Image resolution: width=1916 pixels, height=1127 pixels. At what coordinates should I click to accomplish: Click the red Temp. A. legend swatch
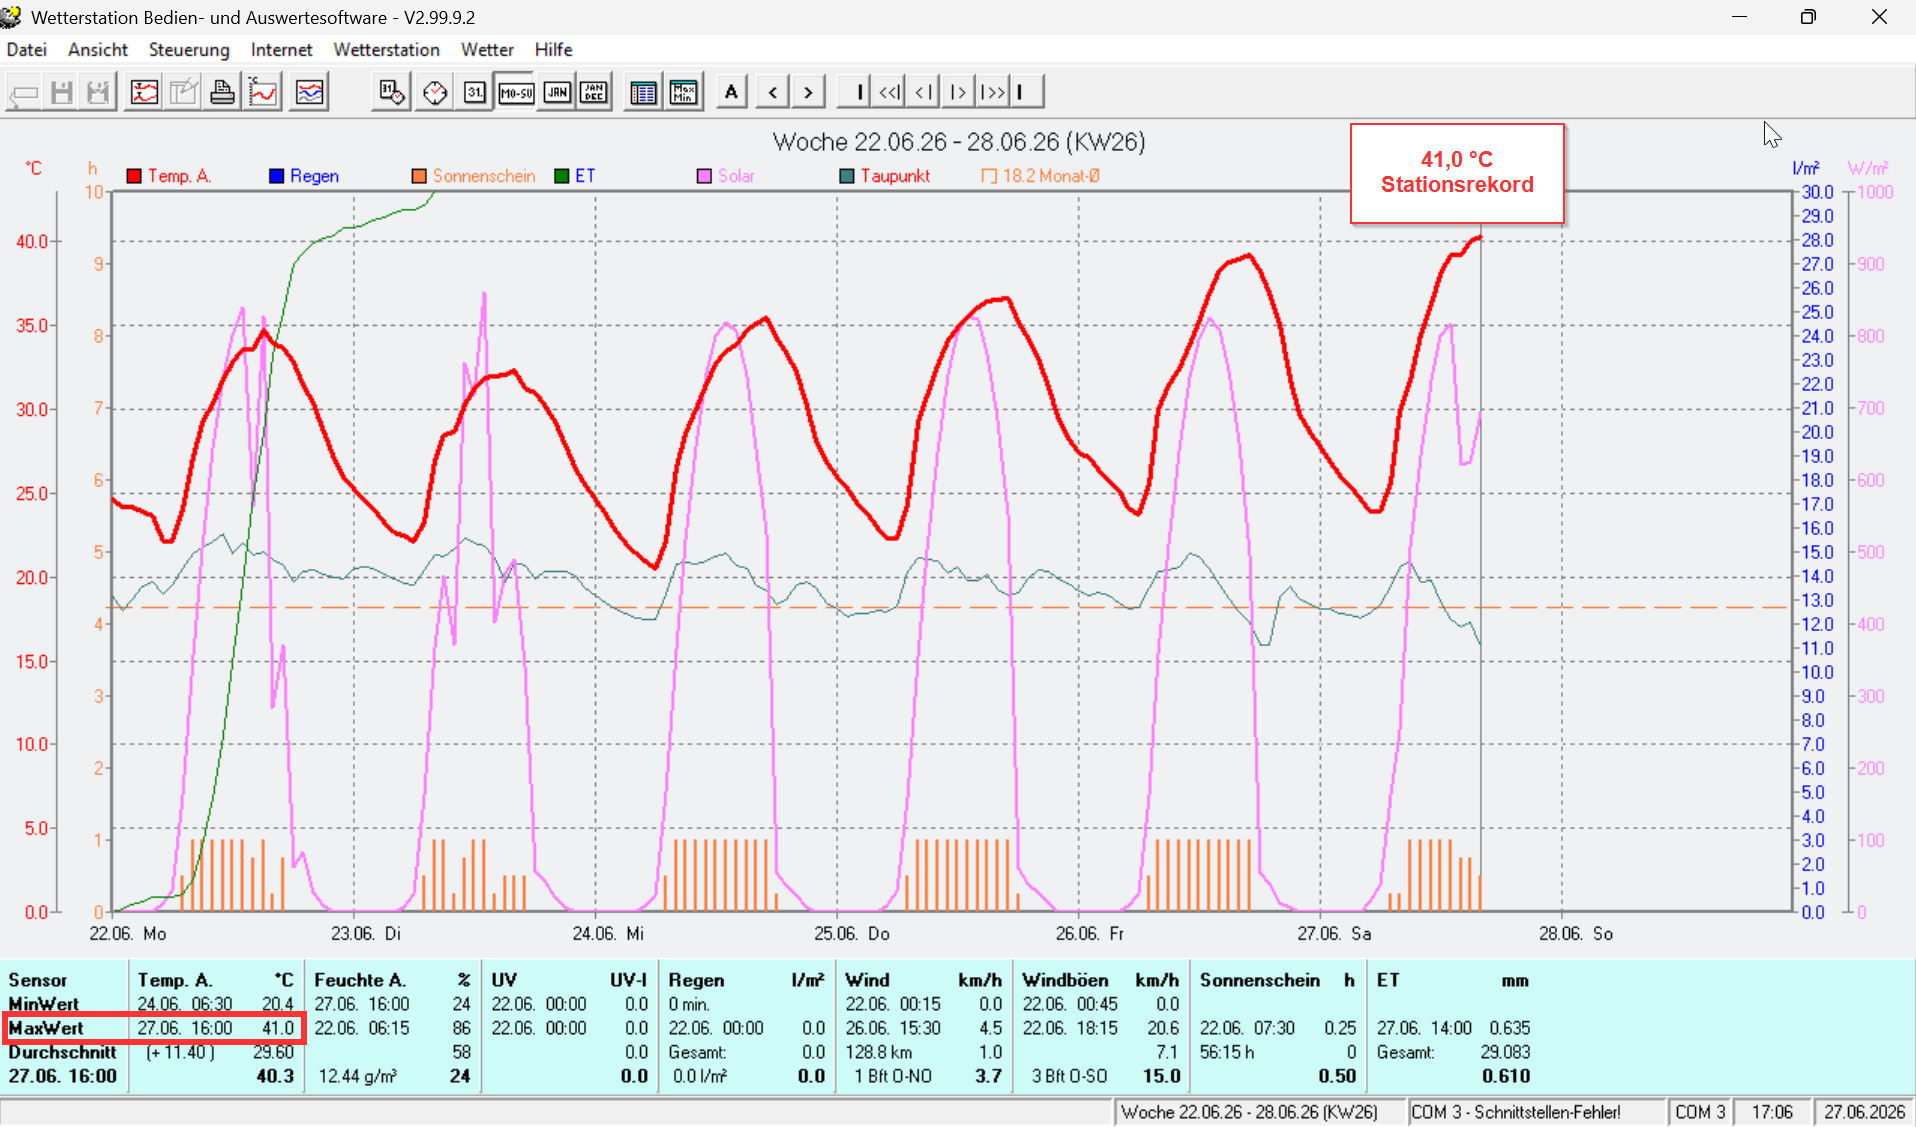coord(134,176)
